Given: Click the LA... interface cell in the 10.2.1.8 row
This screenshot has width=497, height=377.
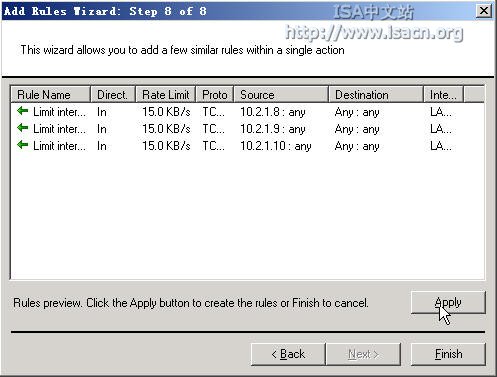Looking at the screenshot, I should [x=441, y=112].
